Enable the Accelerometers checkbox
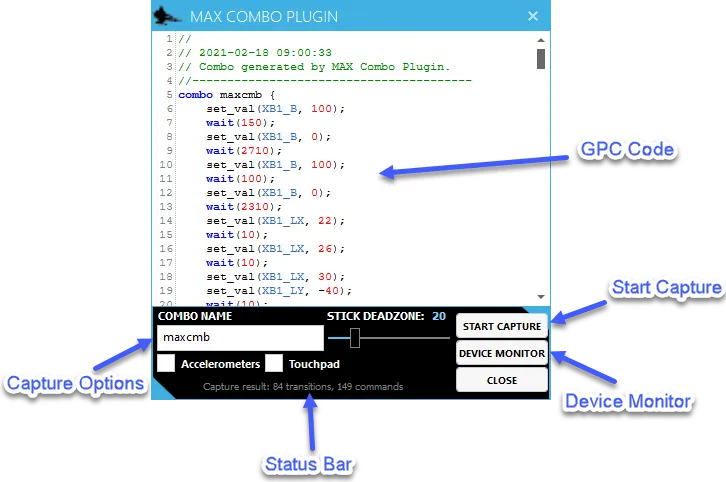 click(167, 364)
